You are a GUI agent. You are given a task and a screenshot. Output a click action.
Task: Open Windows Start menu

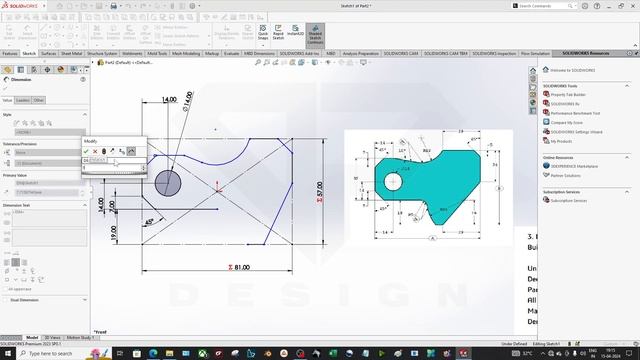coord(8,353)
